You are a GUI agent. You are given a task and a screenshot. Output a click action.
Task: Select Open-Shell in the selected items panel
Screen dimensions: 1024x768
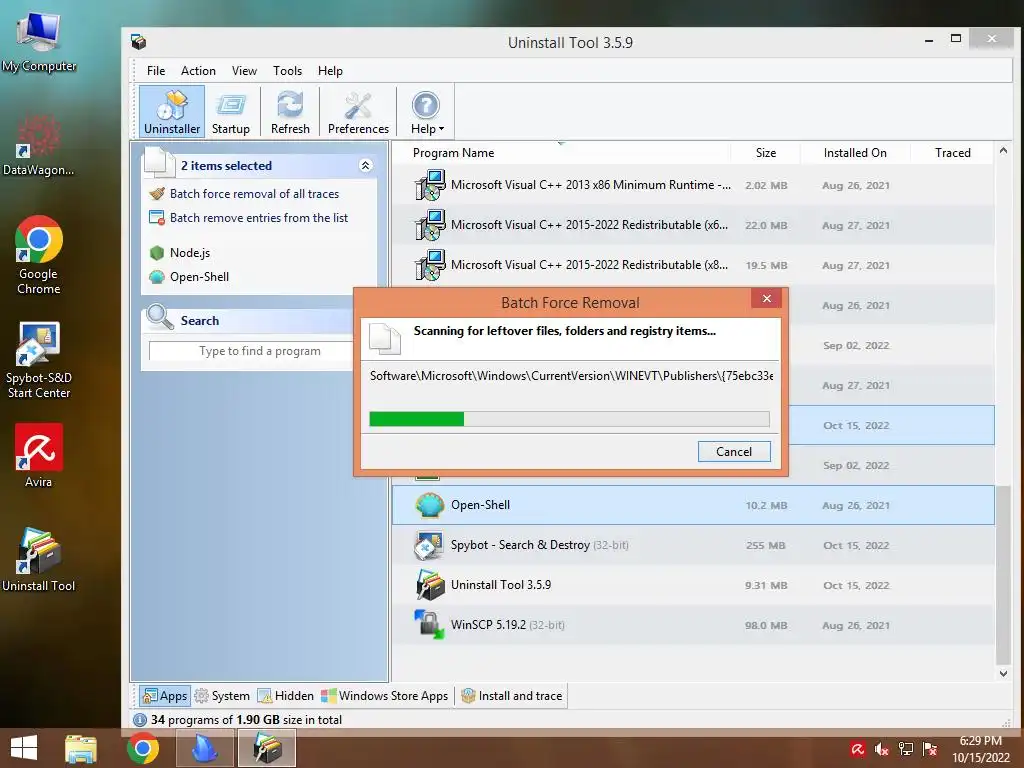(199, 277)
